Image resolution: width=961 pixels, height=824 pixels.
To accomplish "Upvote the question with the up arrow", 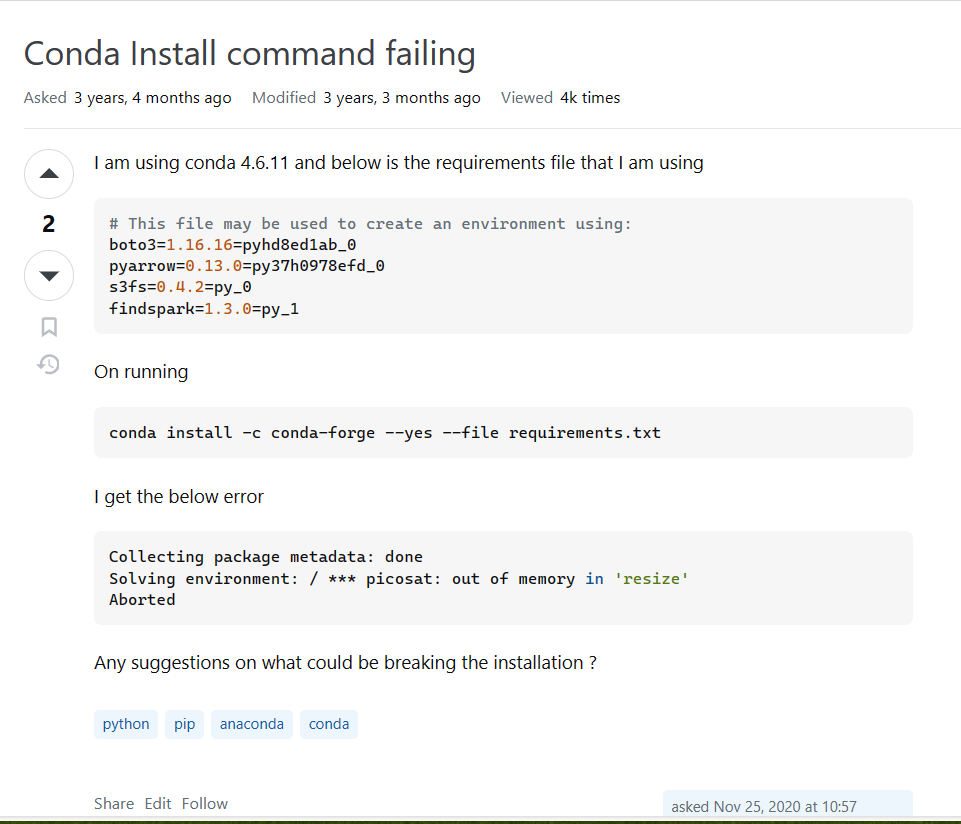I will (x=49, y=174).
